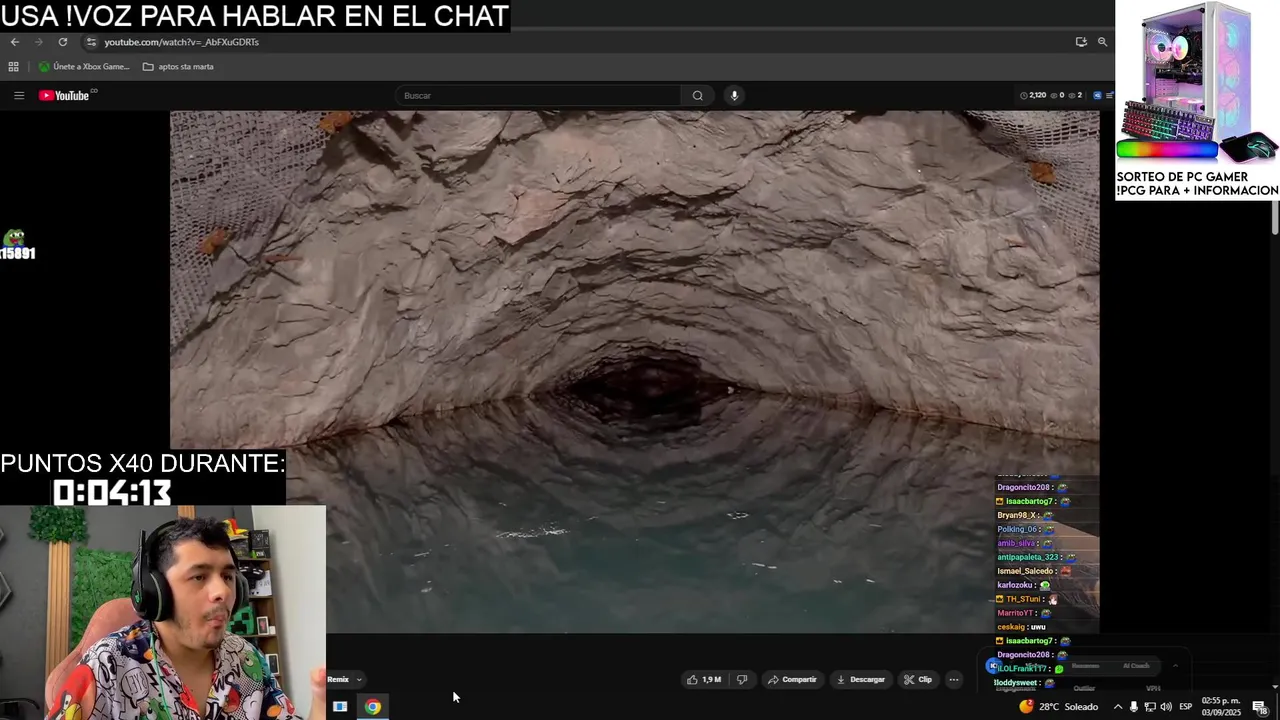Click chat user antipapaleta_323
The width and height of the screenshot is (1280, 720).
(1027, 557)
